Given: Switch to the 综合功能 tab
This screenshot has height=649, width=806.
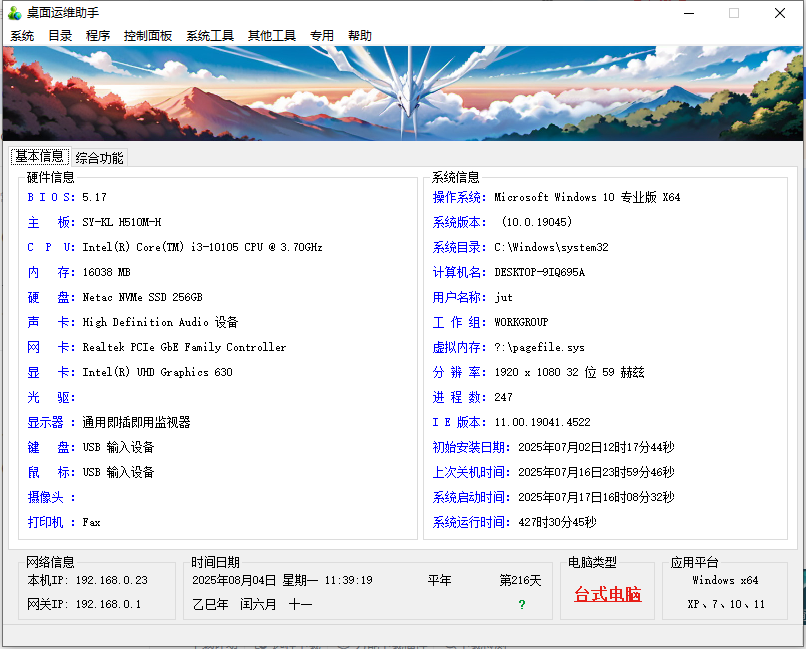Looking at the screenshot, I should (100, 158).
